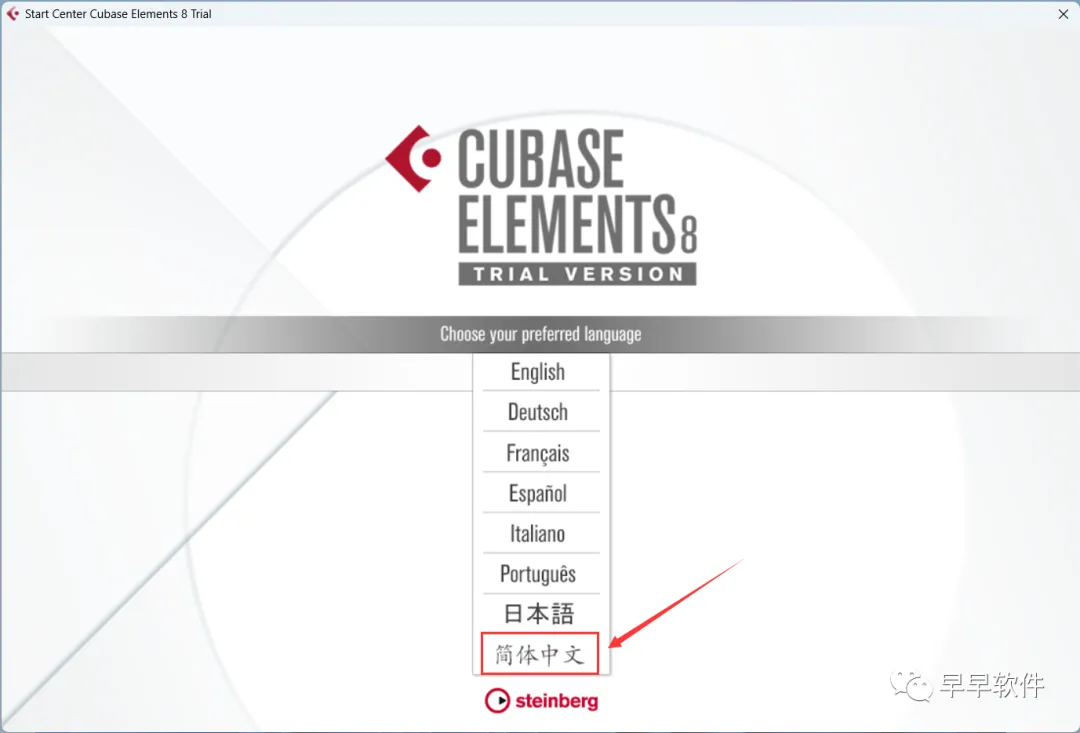1080x733 pixels.
Task: Click the Cubase Elements 8 logo
Action: point(541,205)
